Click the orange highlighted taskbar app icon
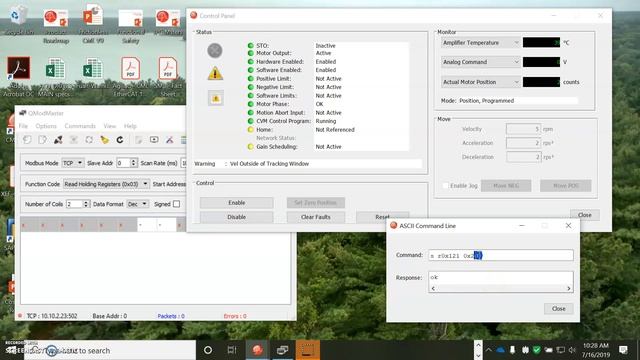This screenshot has width=640, height=360. pyautogui.click(x=307, y=350)
